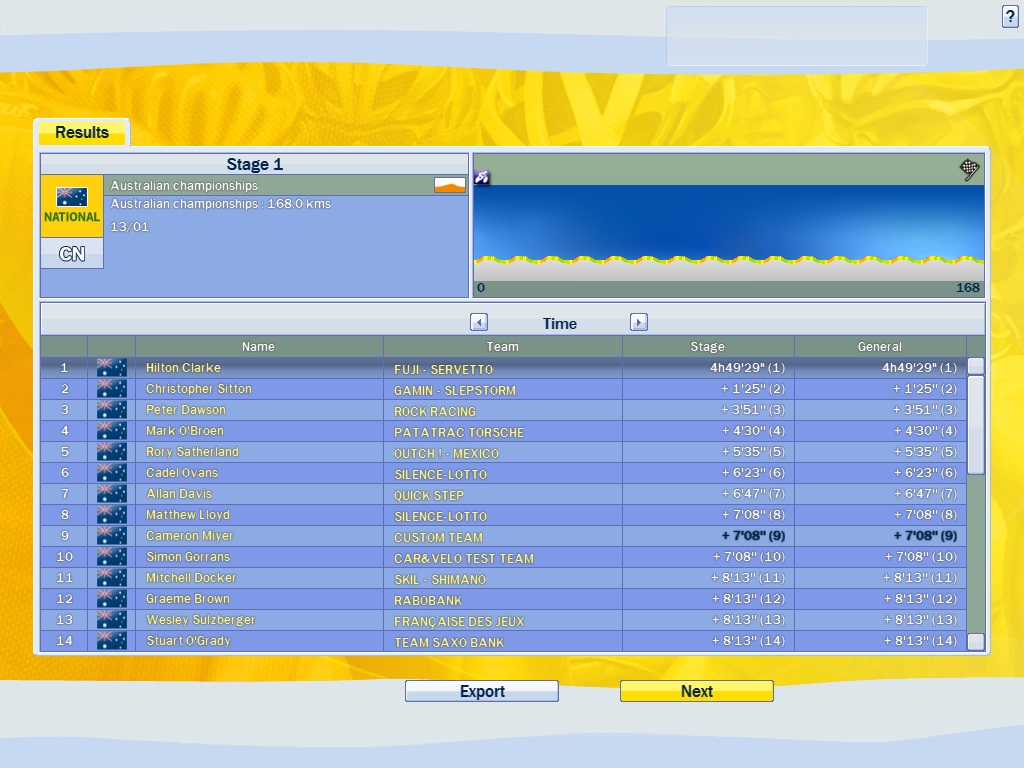The width and height of the screenshot is (1024, 768).
Task: Click the flag icon beside Hilton Clarke
Action: (x=111, y=368)
